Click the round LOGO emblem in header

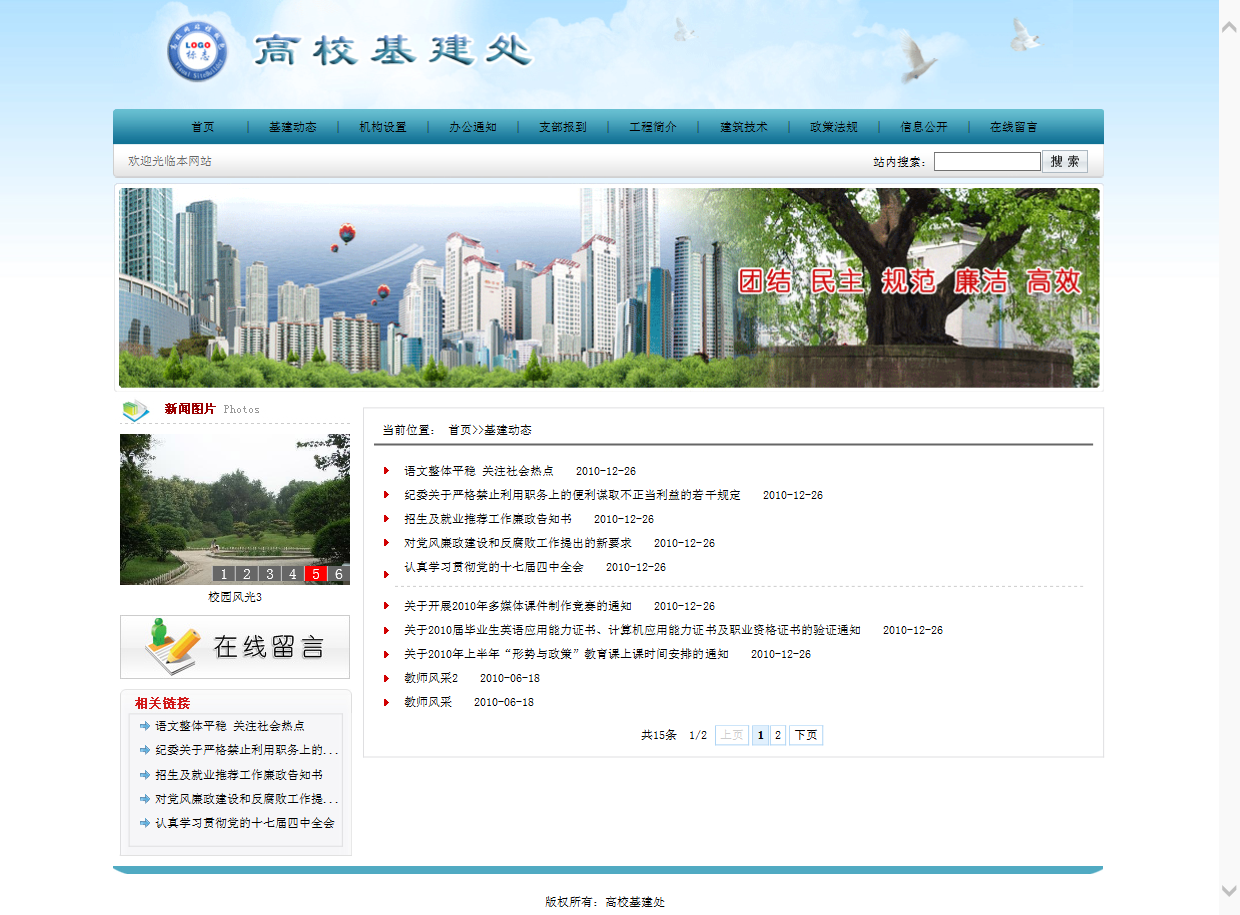pyautogui.click(x=197, y=51)
